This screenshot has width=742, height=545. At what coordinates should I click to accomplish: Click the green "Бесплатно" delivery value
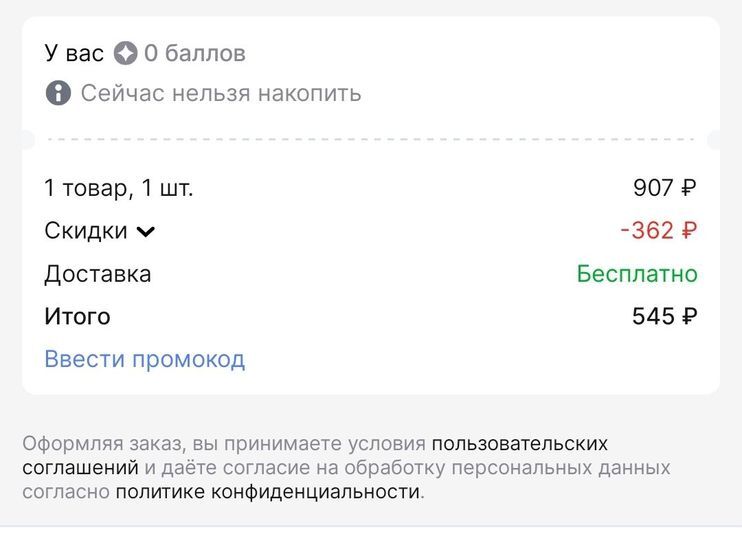637,274
